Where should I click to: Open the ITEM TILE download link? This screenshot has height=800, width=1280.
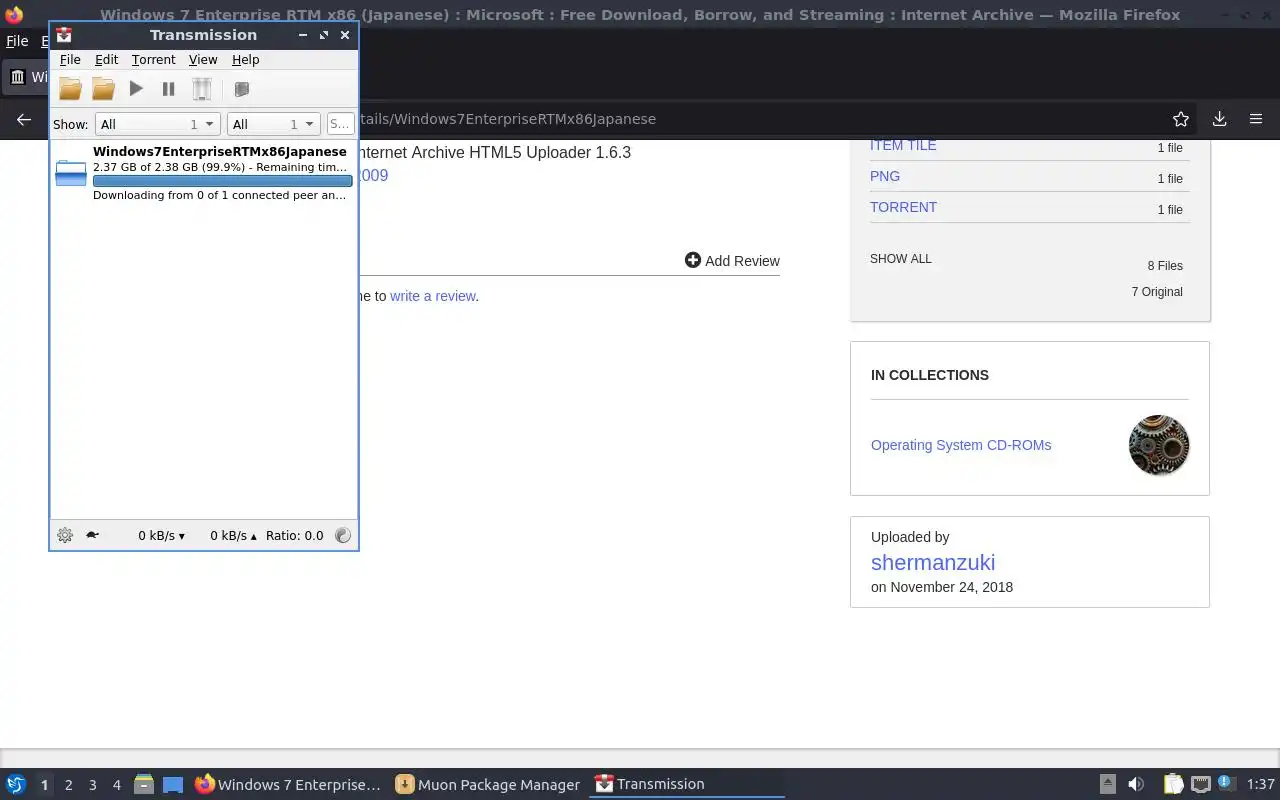point(903,145)
